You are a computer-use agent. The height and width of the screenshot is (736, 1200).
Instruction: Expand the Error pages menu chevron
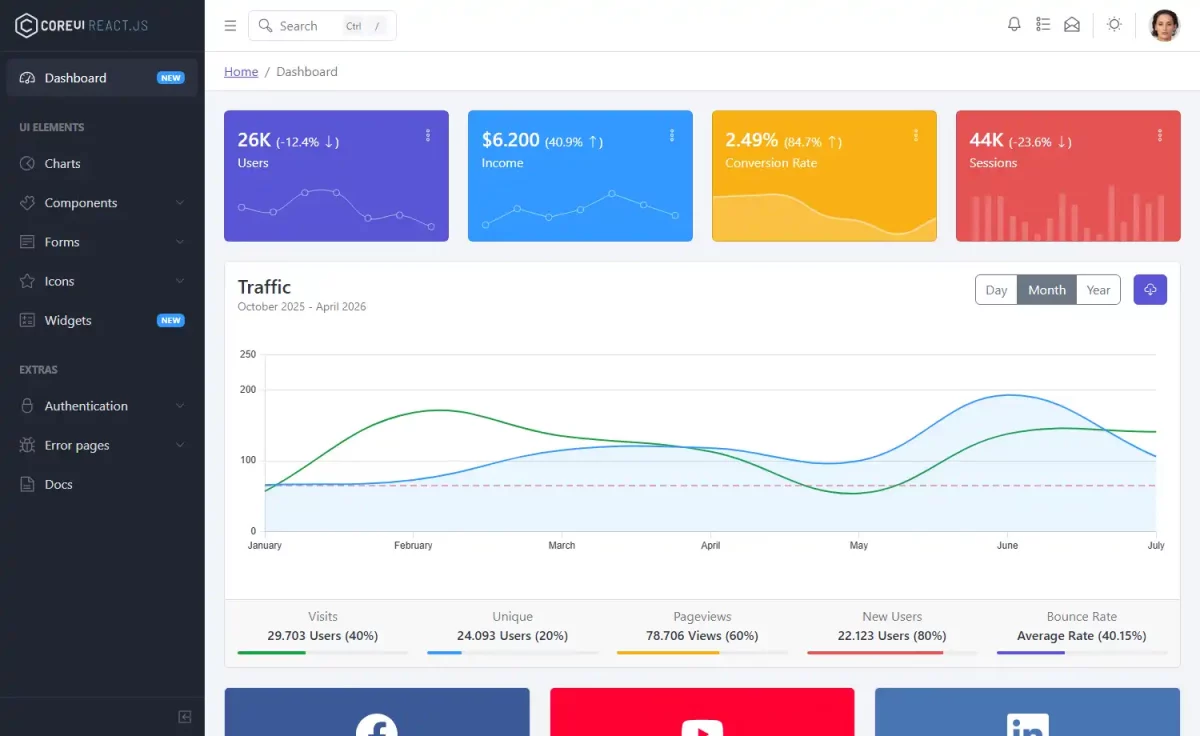coord(180,445)
